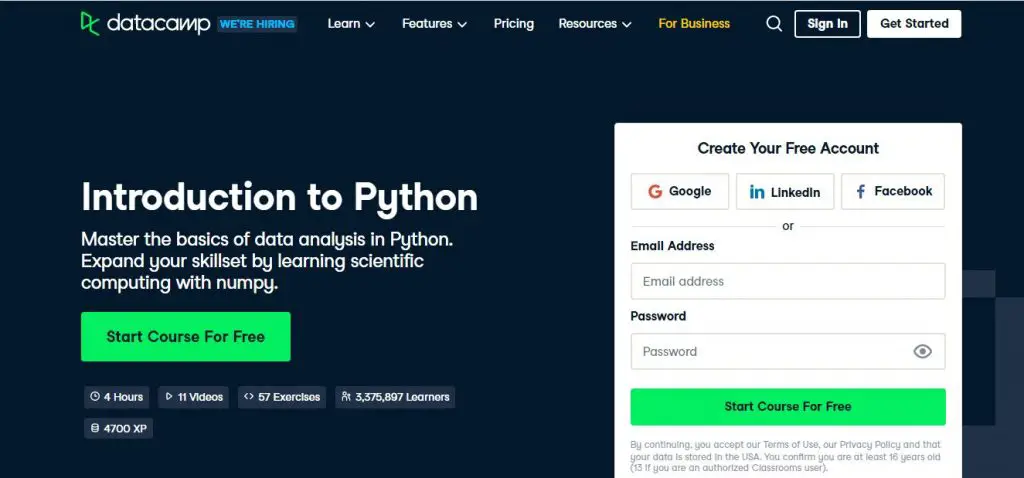Click the Sign In button
1024x478 pixels.
point(827,24)
